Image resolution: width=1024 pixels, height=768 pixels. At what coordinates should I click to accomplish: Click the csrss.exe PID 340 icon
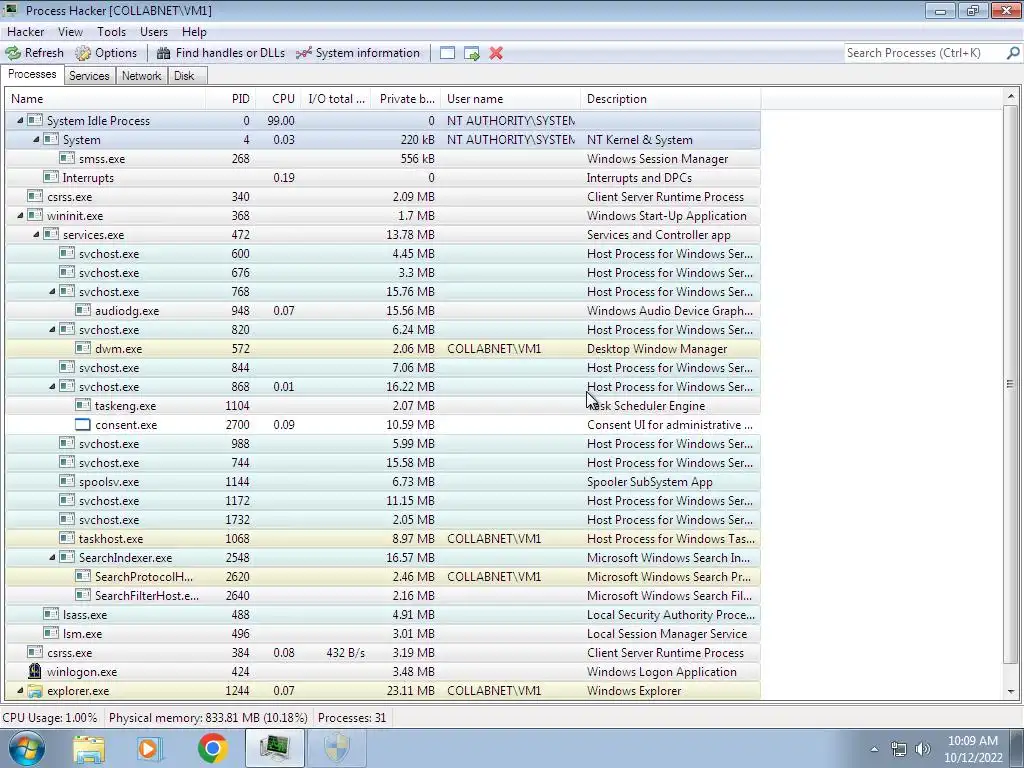(35, 196)
